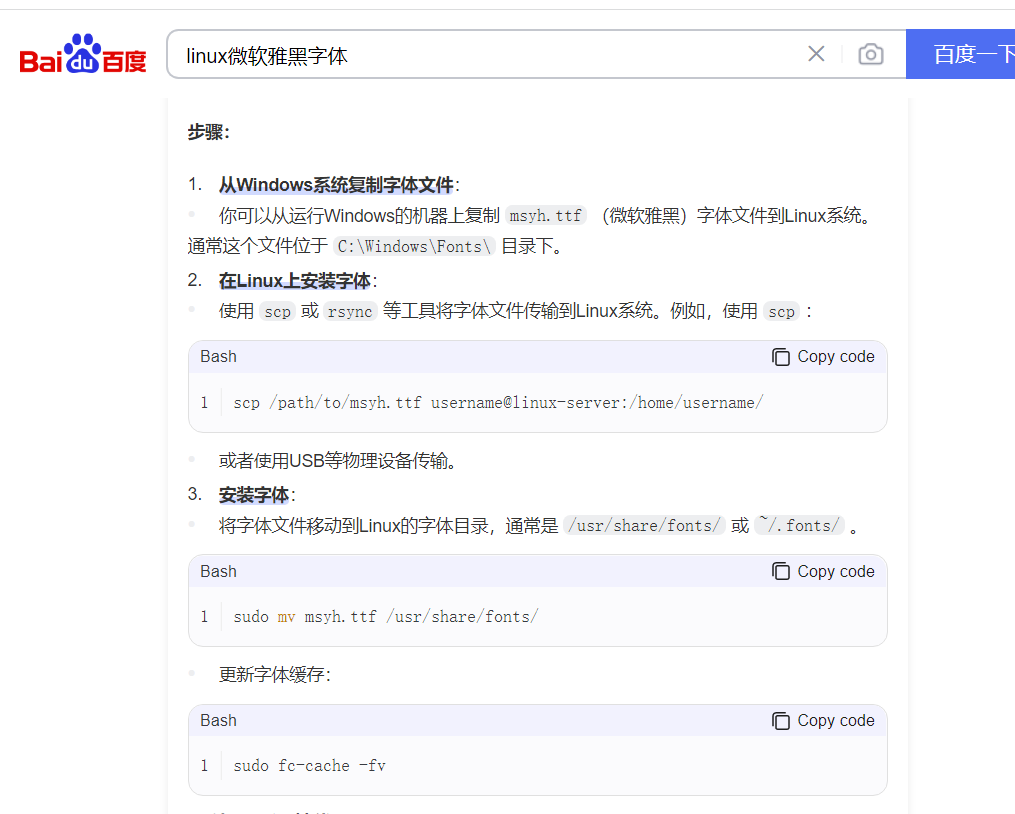Click the inline path C:\Windows\Fonts\

point(414,247)
